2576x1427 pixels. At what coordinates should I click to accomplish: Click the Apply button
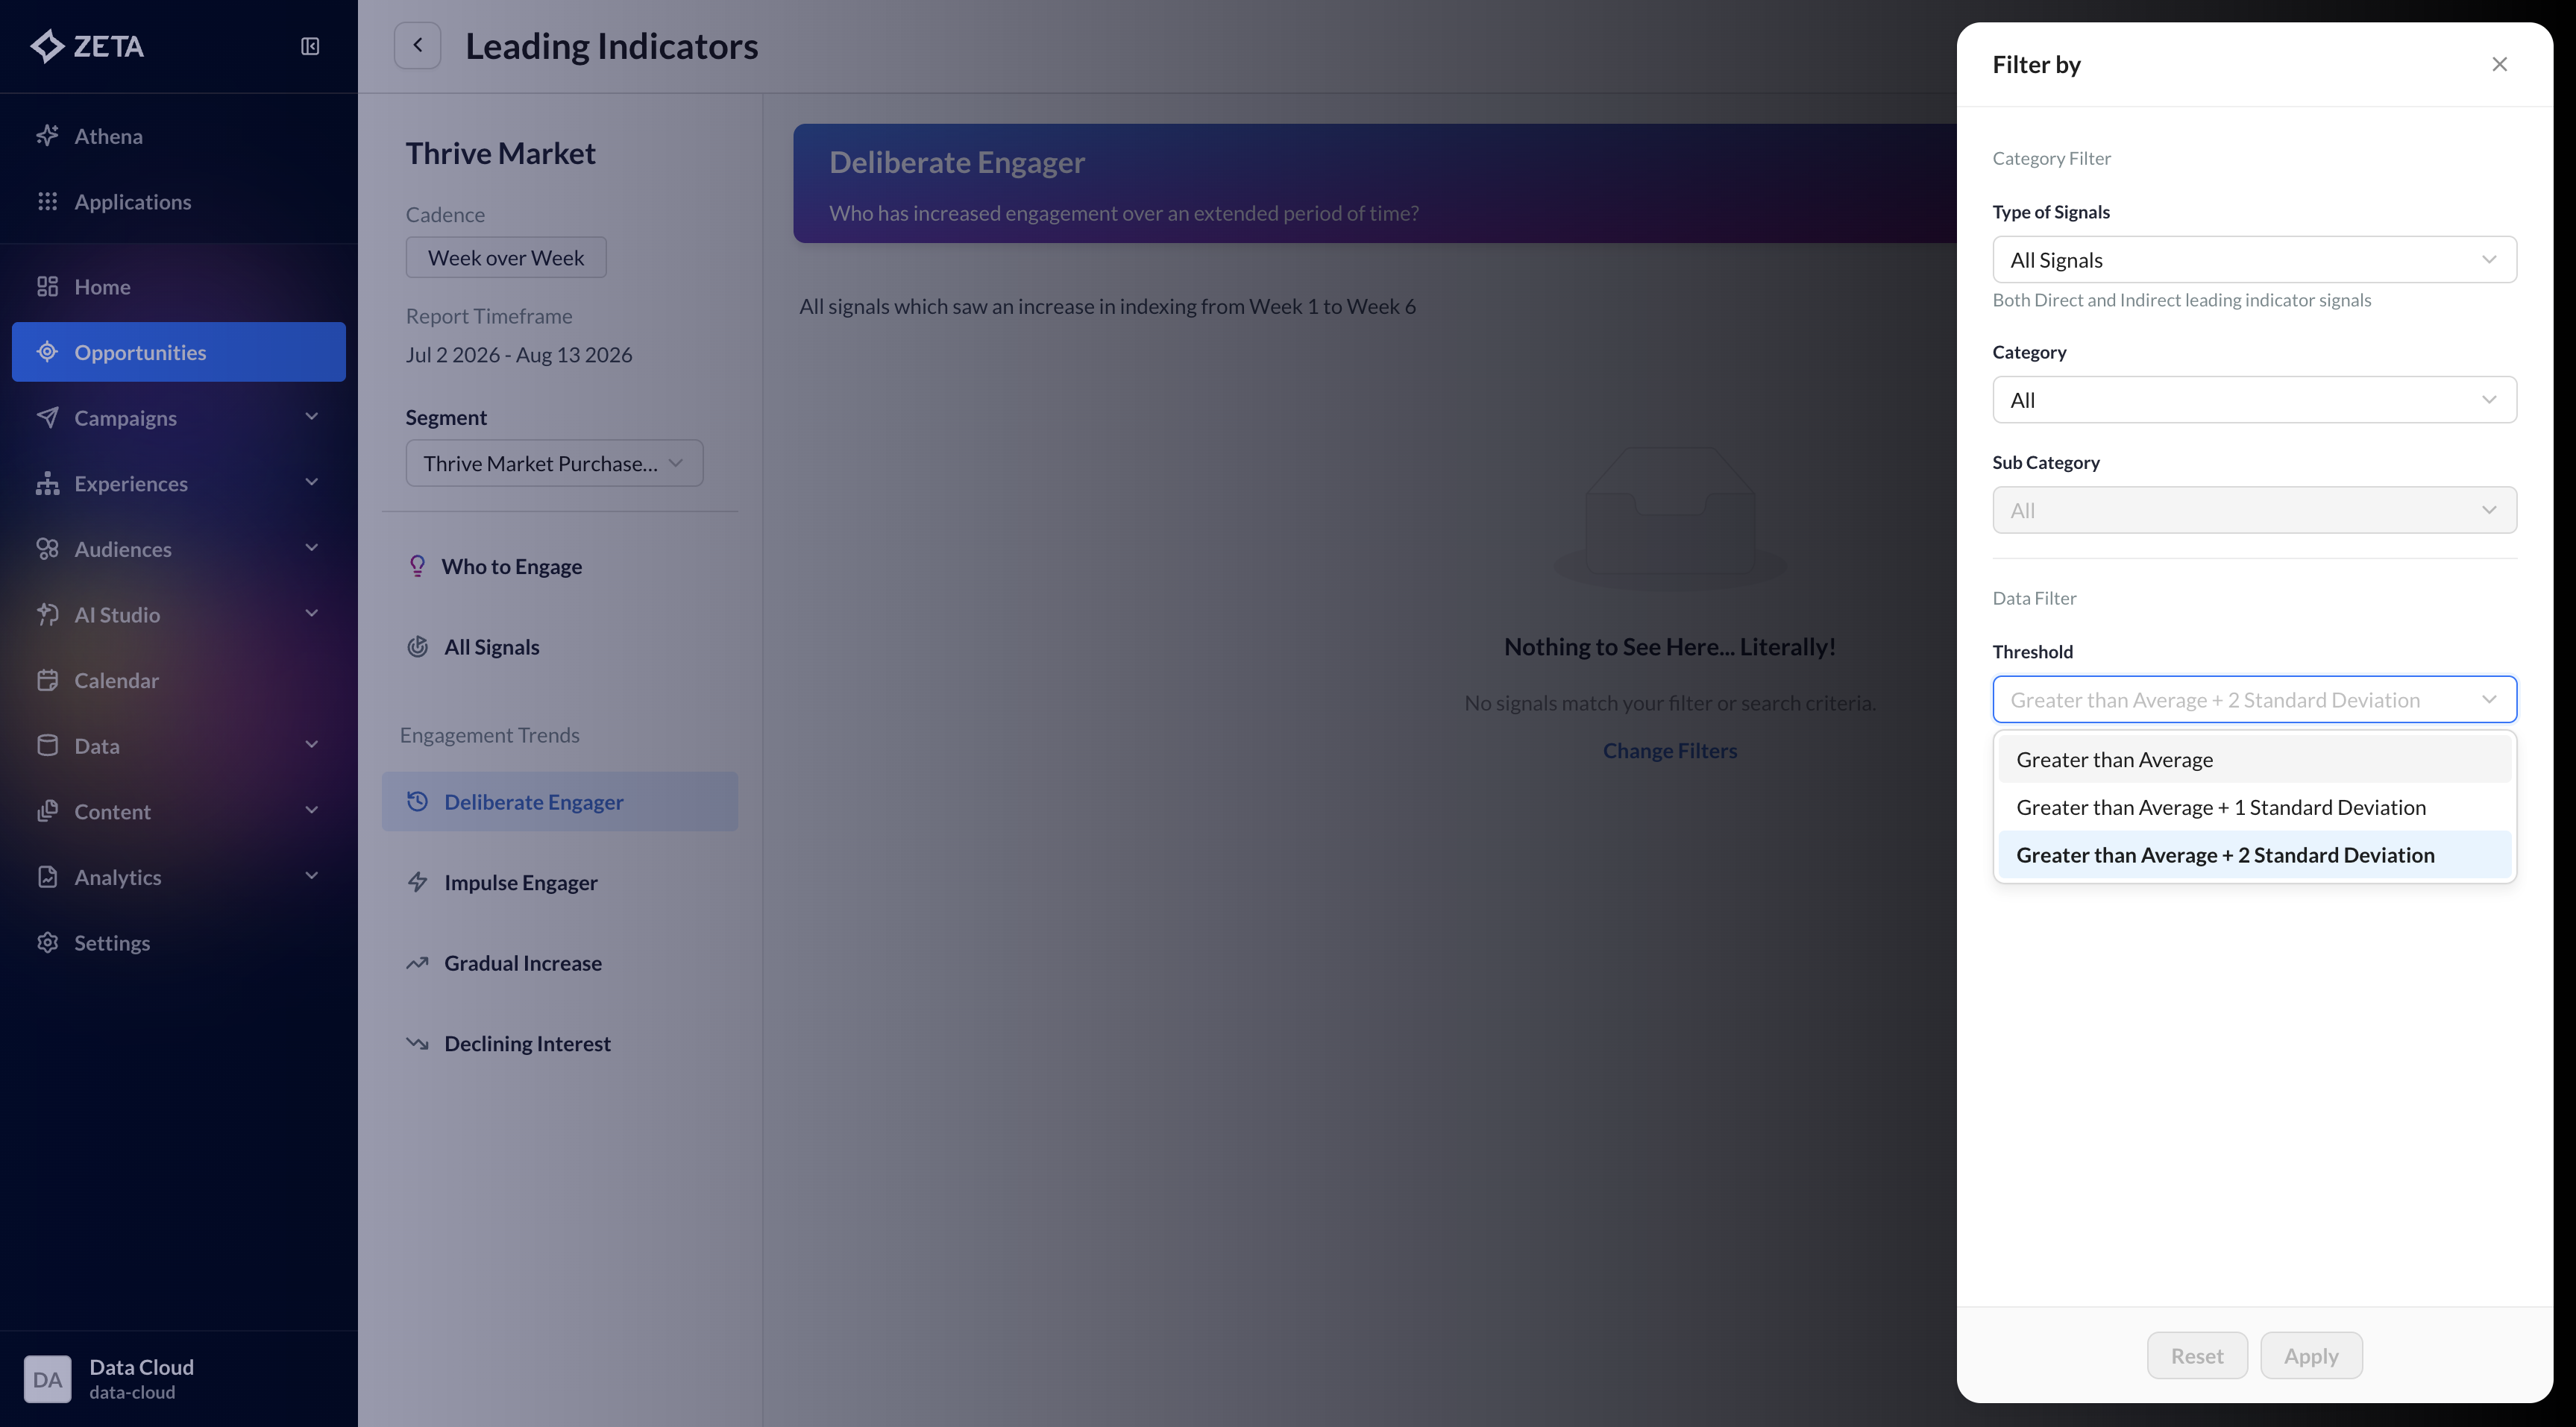2311,1356
